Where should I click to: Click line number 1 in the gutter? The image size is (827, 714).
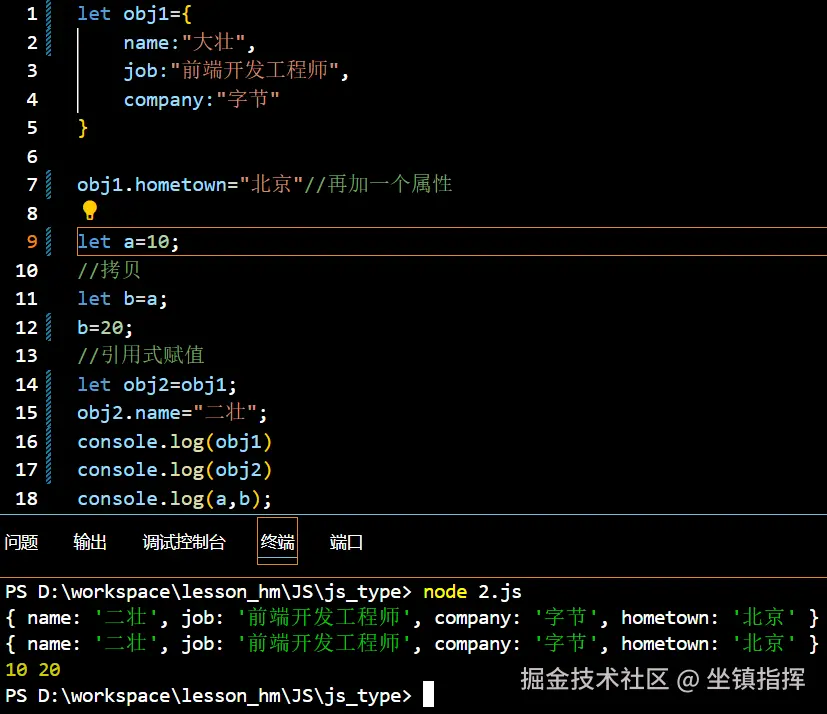tap(32, 14)
